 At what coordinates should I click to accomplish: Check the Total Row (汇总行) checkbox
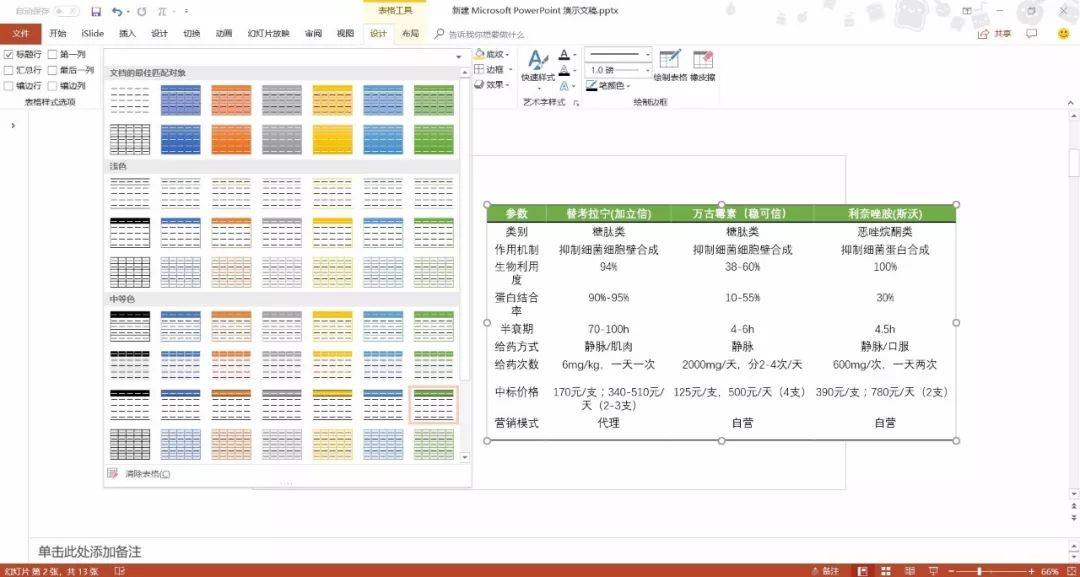(x=8, y=70)
